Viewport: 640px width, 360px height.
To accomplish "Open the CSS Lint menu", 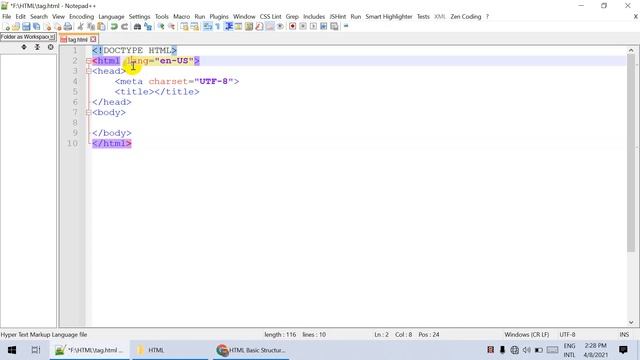I will coord(270,17).
